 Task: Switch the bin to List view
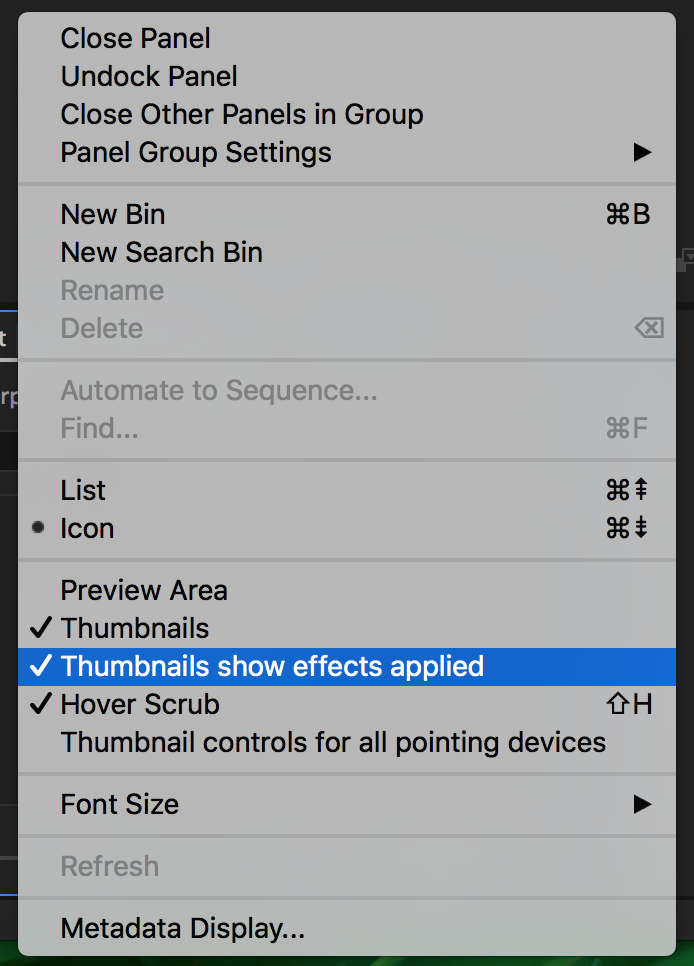82,490
